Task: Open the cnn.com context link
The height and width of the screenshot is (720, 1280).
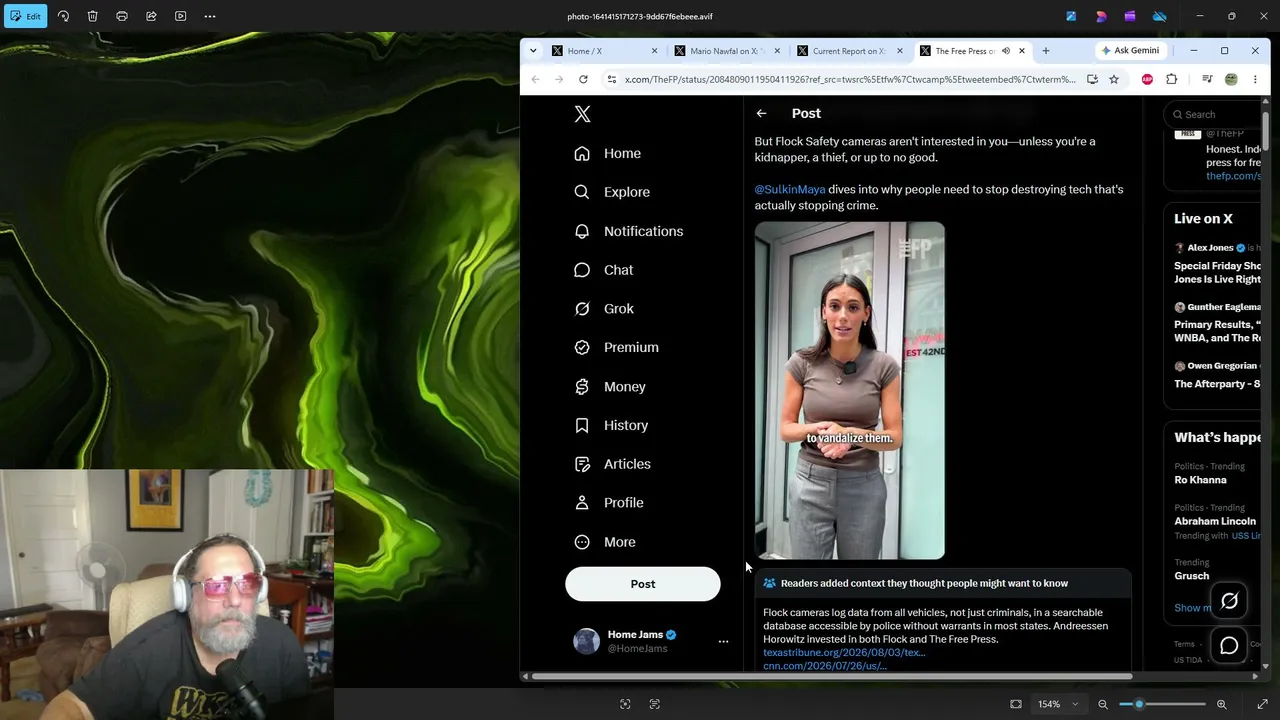Action: [x=825, y=666]
